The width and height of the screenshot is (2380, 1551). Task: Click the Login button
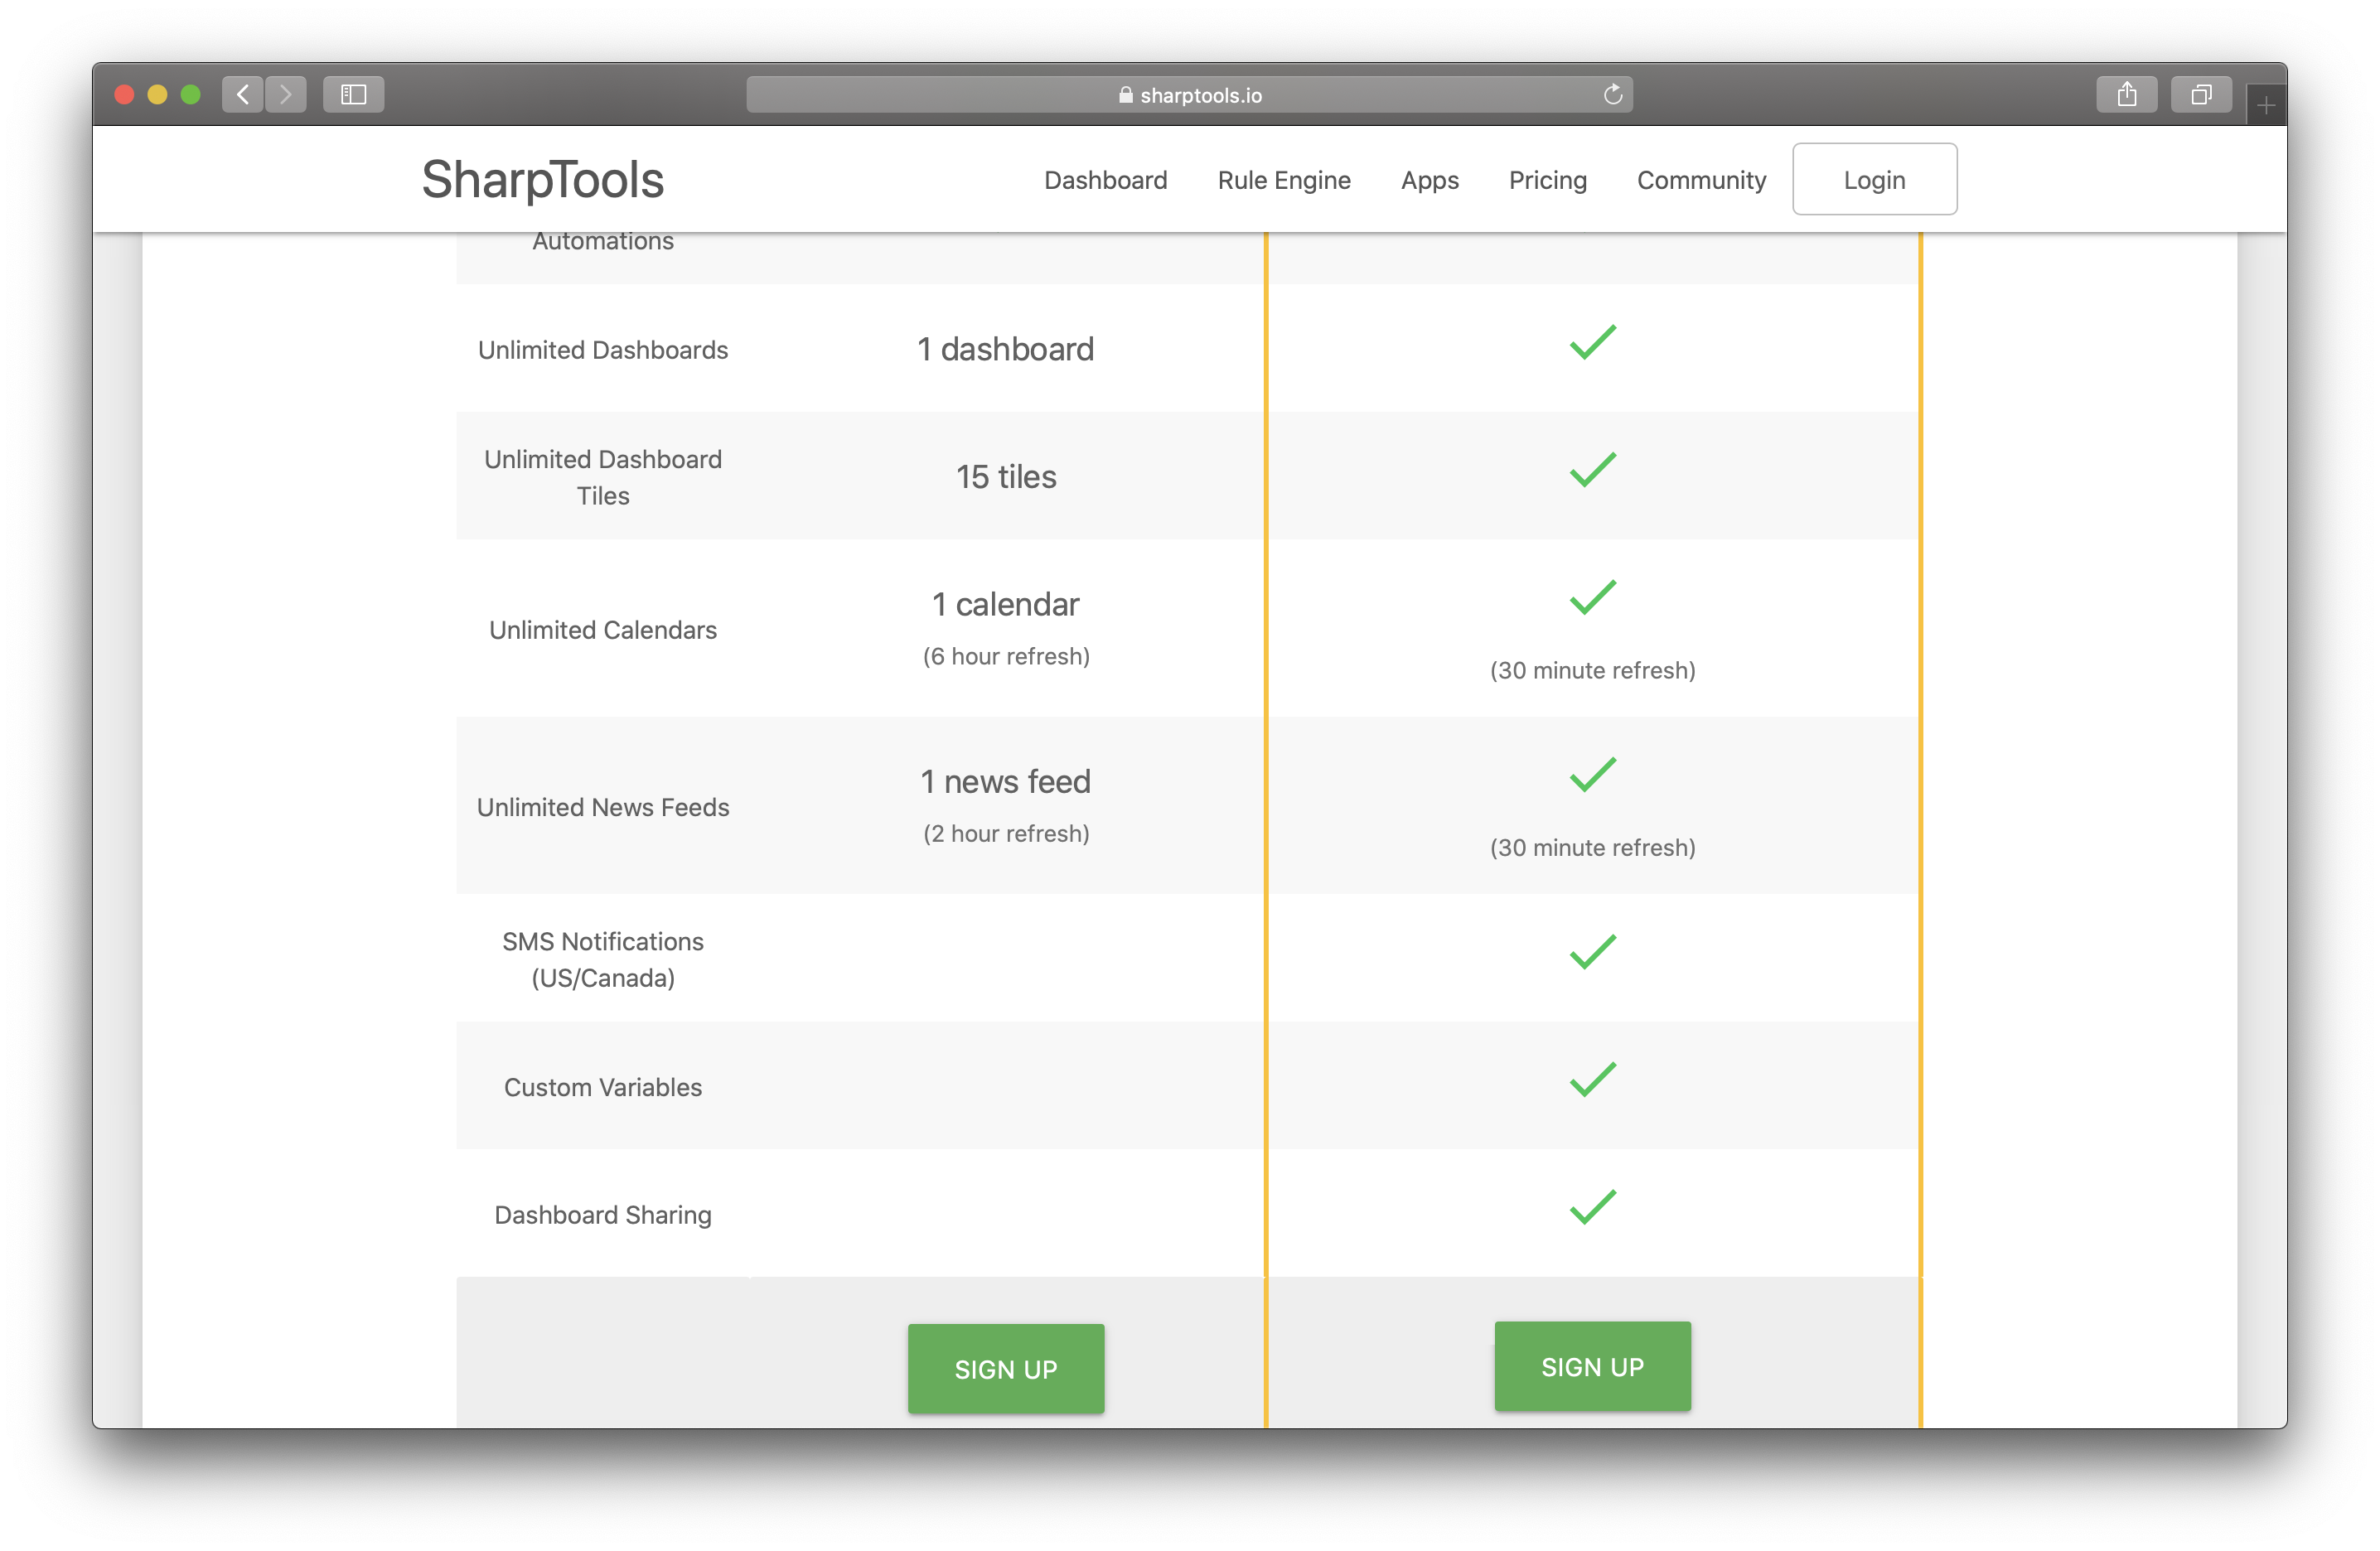coord(1874,180)
